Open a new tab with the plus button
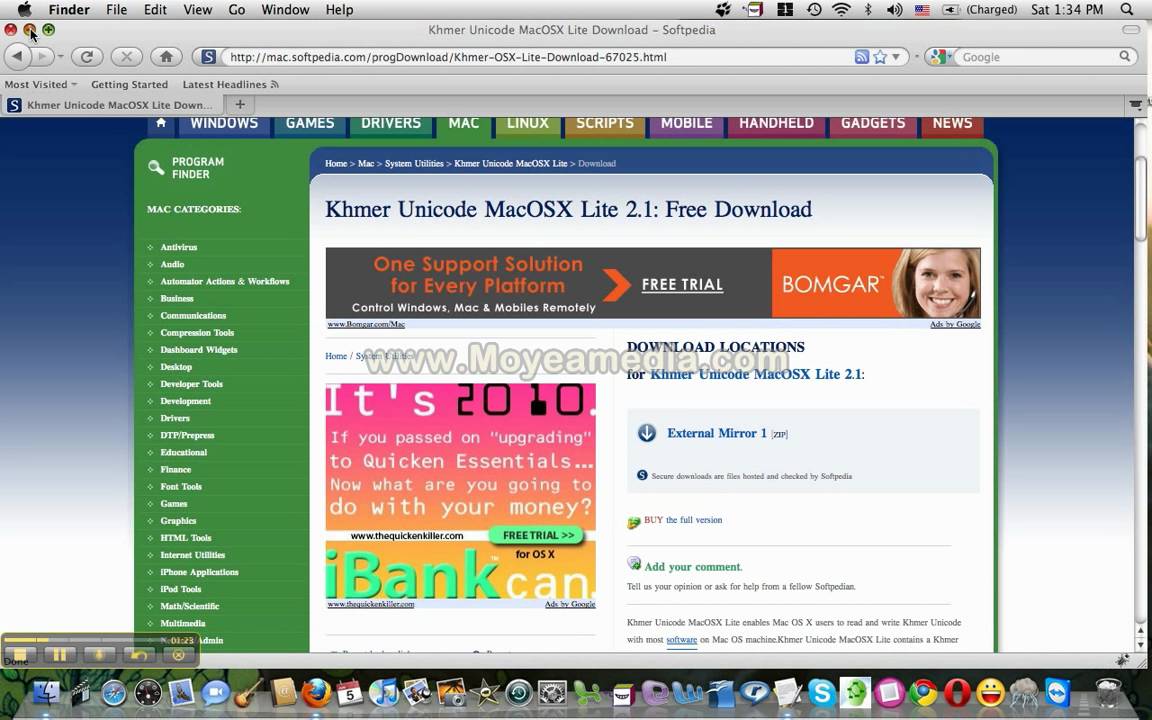Viewport: 1152px width, 720px height. [x=240, y=104]
